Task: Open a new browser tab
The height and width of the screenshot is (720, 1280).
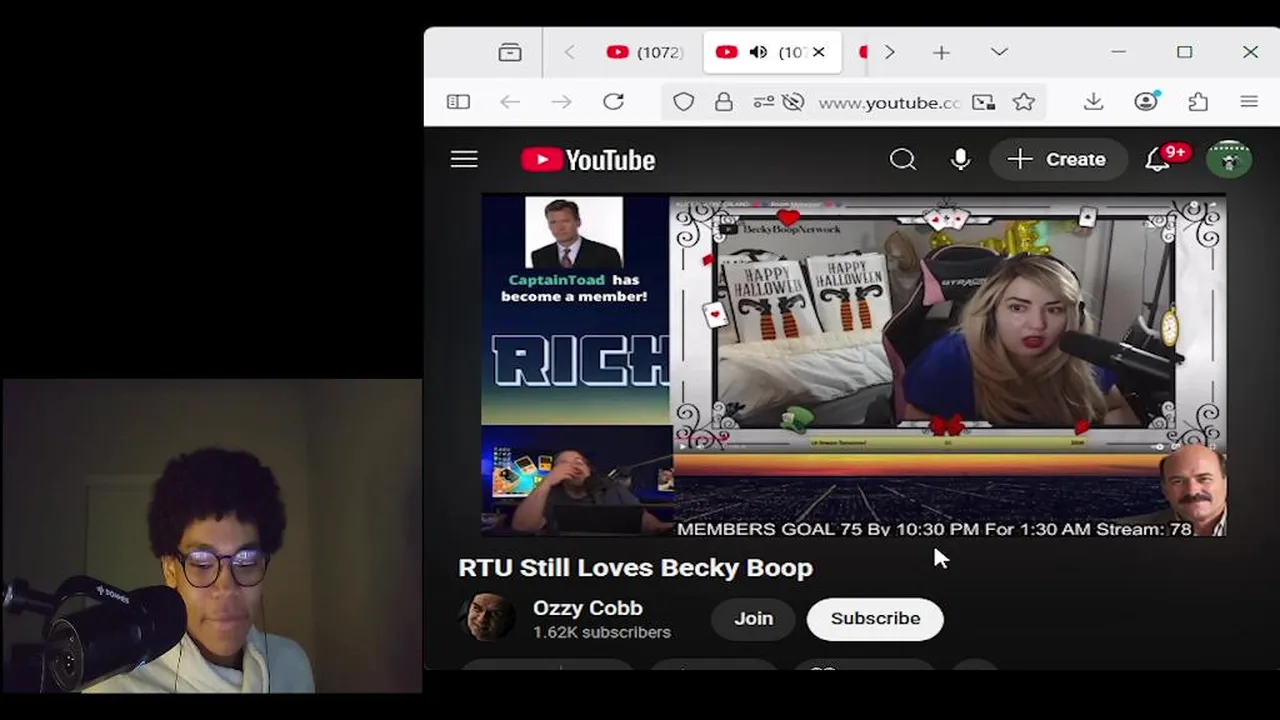Action: 941,52
